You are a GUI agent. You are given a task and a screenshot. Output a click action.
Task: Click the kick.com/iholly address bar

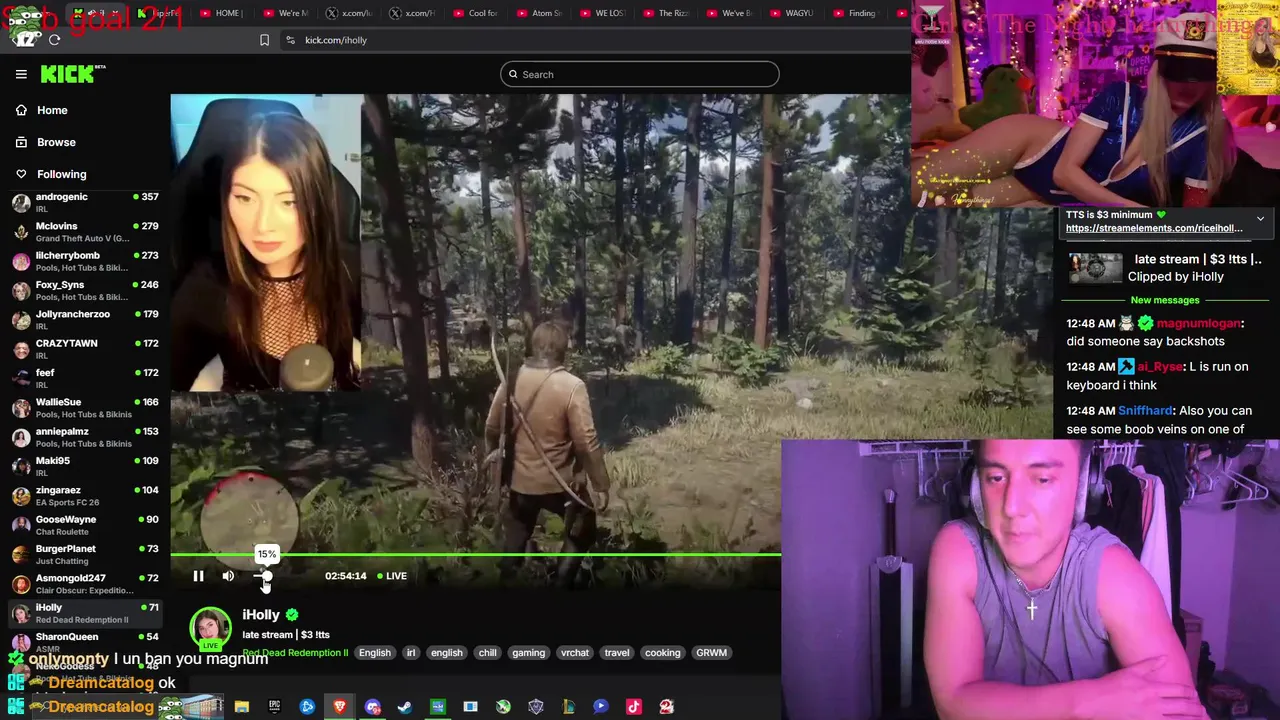[x=336, y=40]
